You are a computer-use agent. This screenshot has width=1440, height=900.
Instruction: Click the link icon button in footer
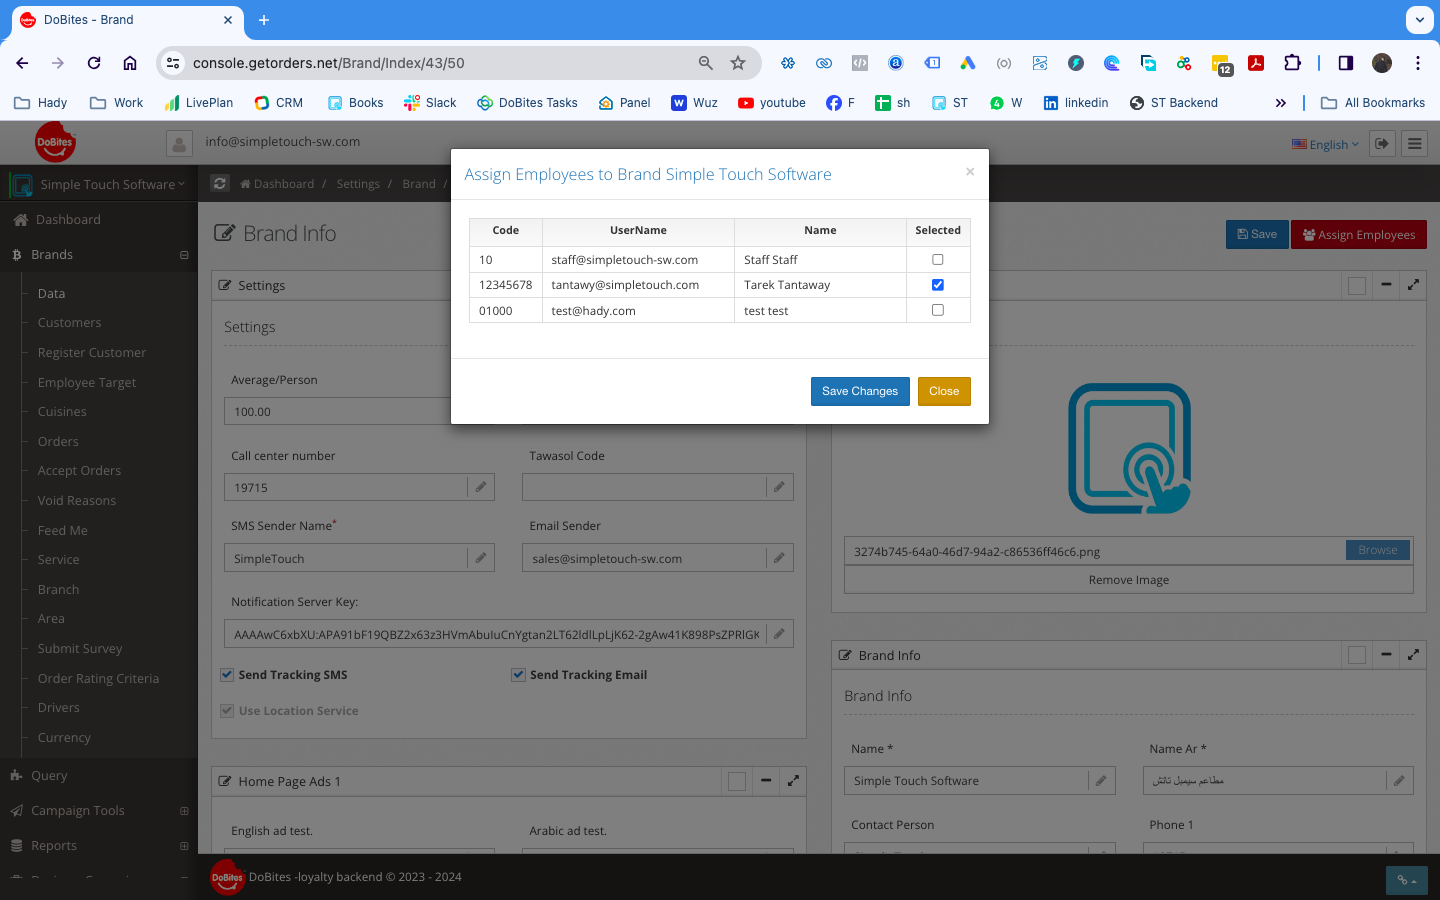click(1407, 880)
